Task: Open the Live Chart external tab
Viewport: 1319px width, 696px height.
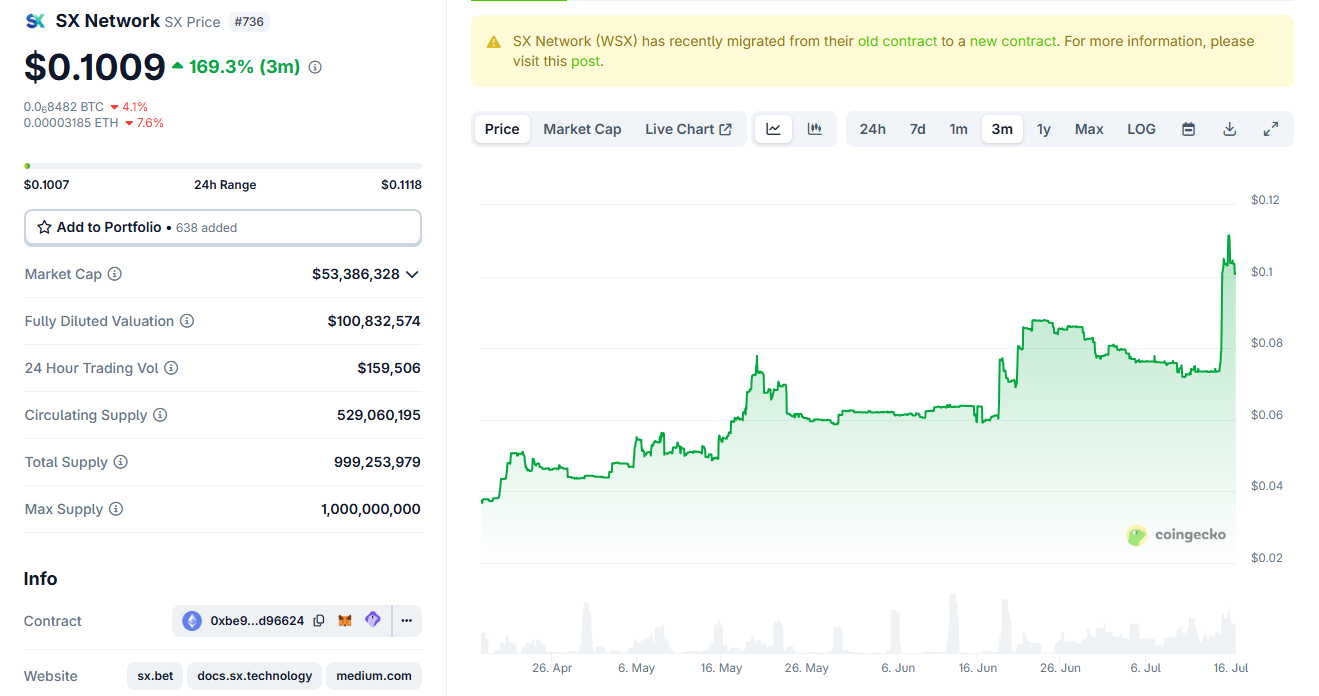Action: click(x=688, y=129)
